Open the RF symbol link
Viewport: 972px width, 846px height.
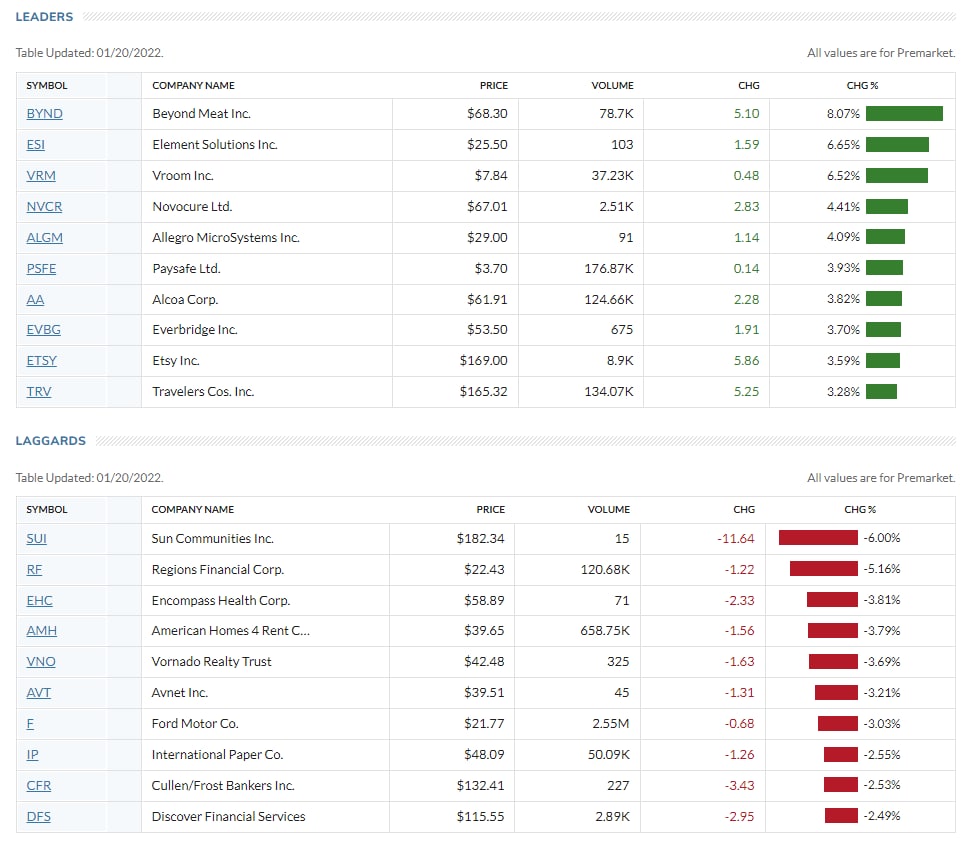coord(34,570)
